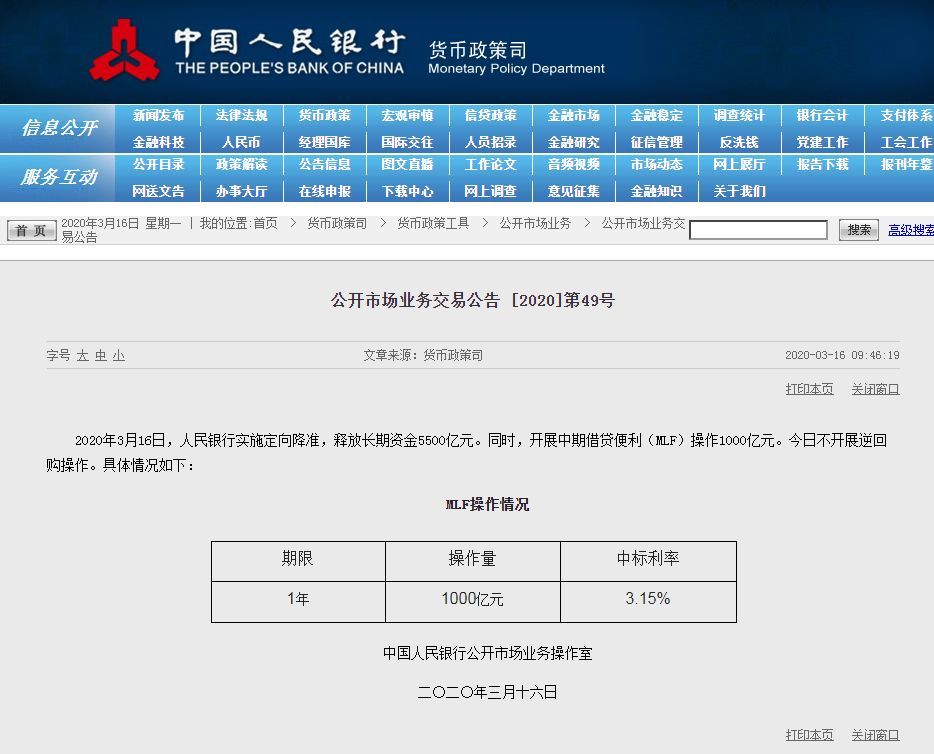Open 高级搜索 advanced search link
Image resolution: width=934 pixels, height=754 pixels.
click(911, 230)
